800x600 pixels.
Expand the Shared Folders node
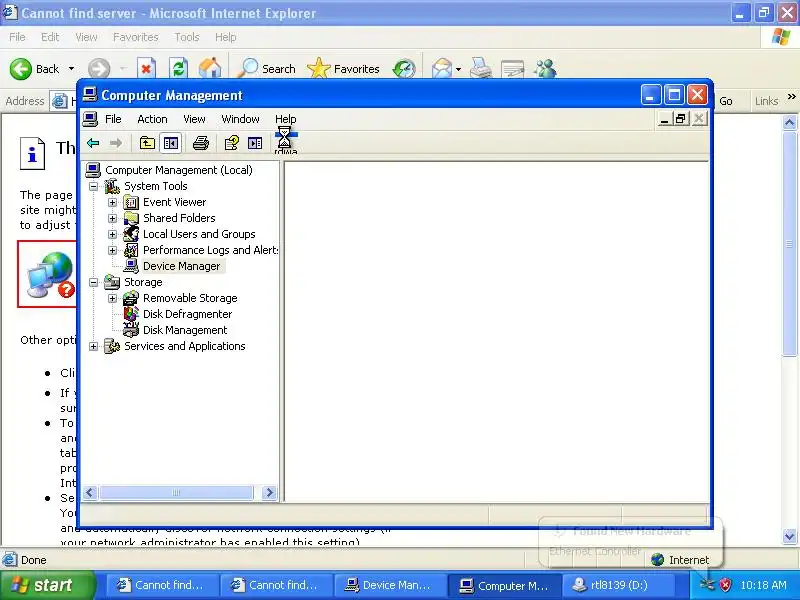pos(112,218)
